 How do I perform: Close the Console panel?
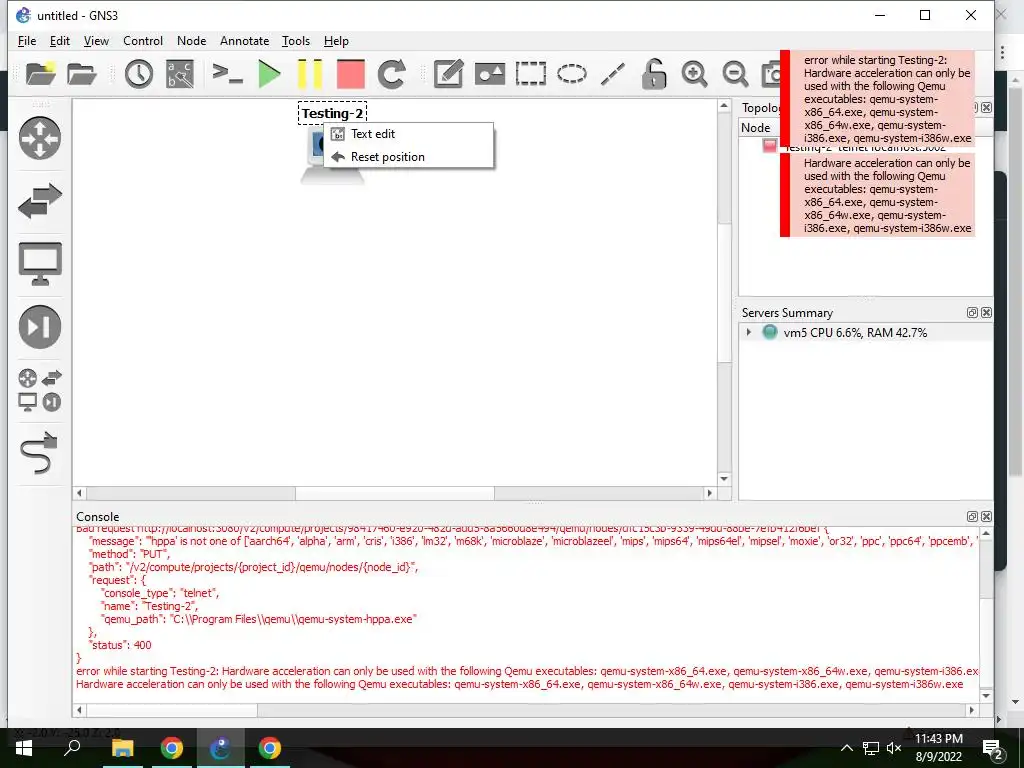(986, 517)
